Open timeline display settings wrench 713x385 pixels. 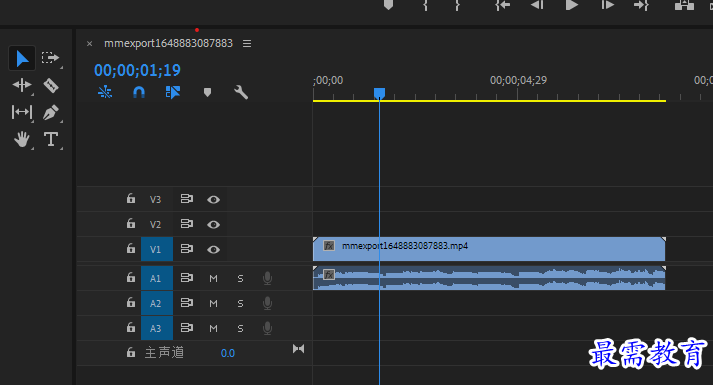coord(241,93)
